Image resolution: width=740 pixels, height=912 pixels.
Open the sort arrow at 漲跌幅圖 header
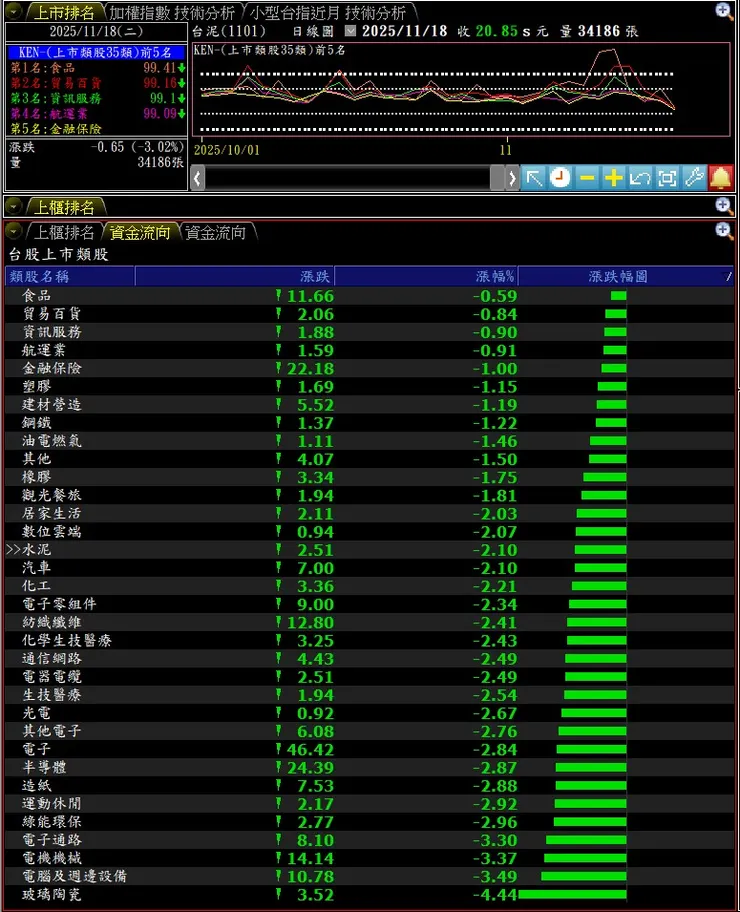[x=728, y=276]
